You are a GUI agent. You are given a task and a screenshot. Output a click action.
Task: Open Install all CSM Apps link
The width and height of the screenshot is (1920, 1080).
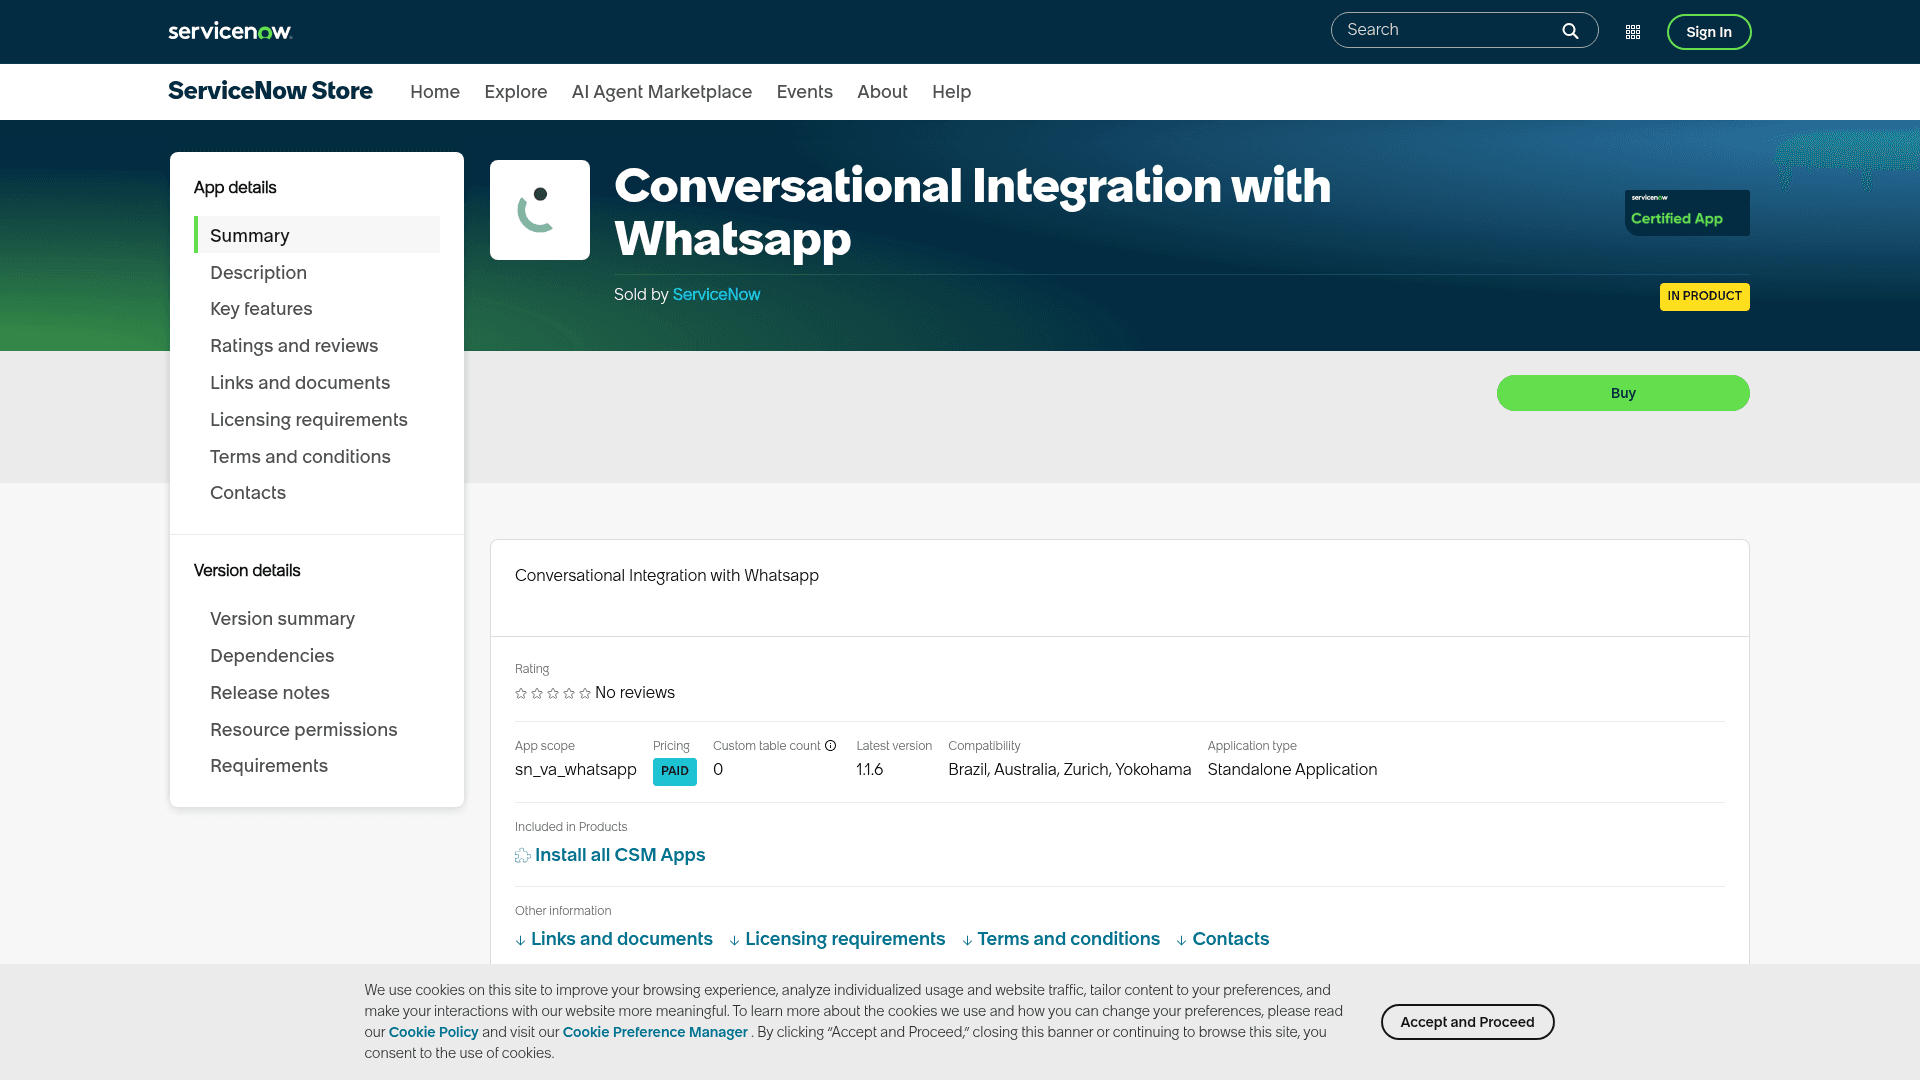pyautogui.click(x=620, y=856)
